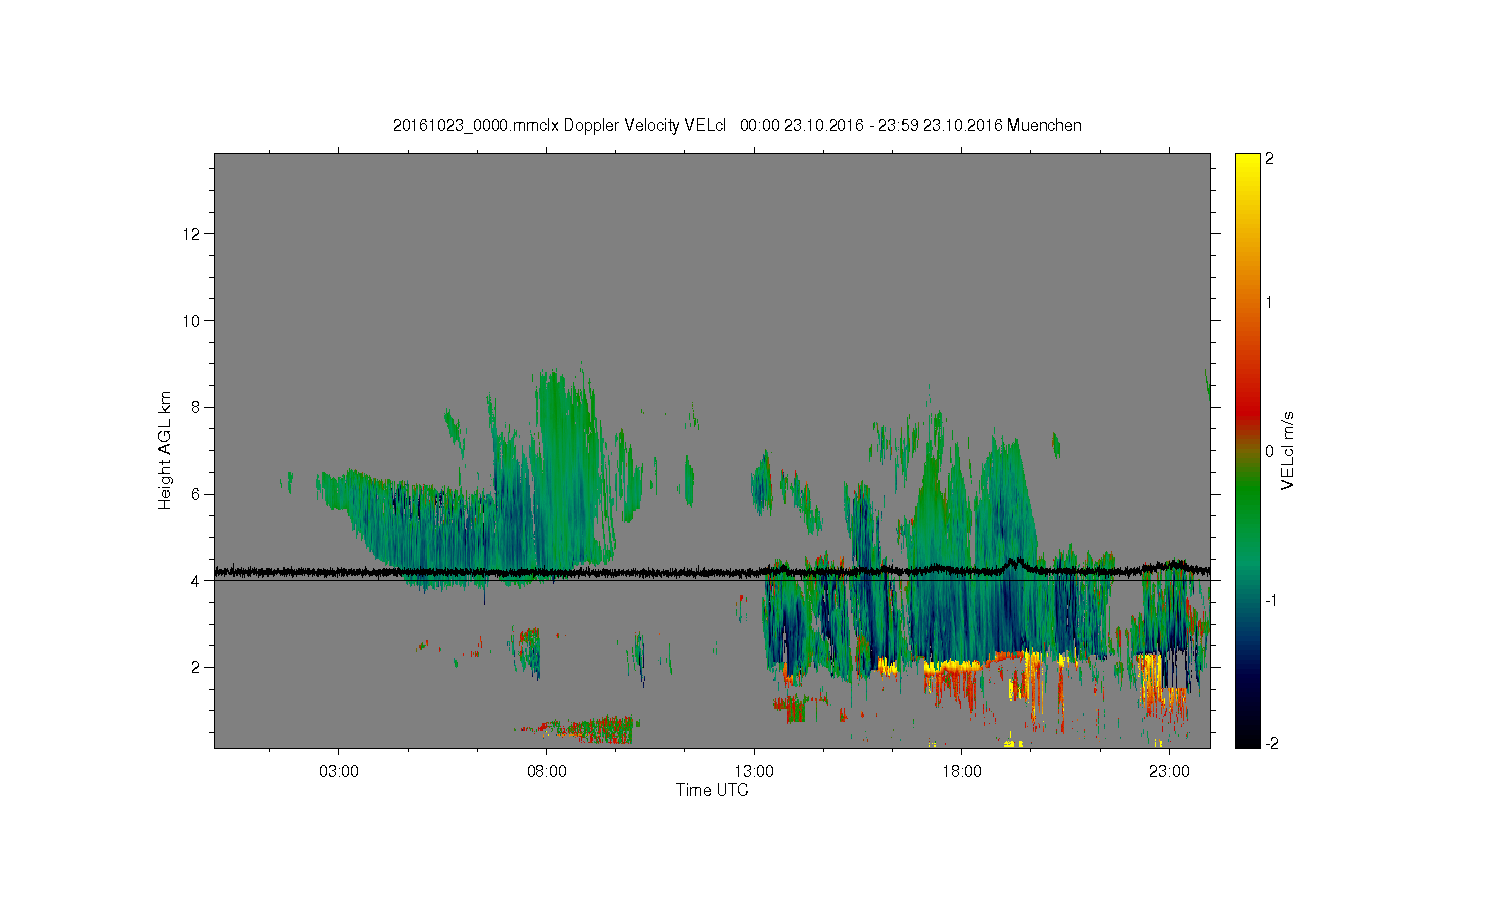Select the 13:00 time tick label
Viewport: 1500px width, 900px height.
coord(754,772)
